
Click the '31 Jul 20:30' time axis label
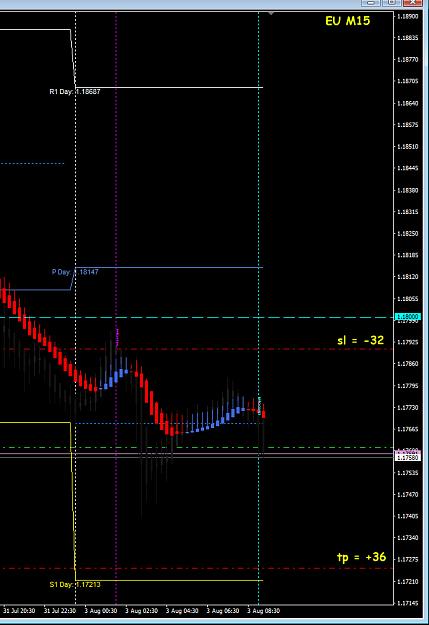coord(19,611)
